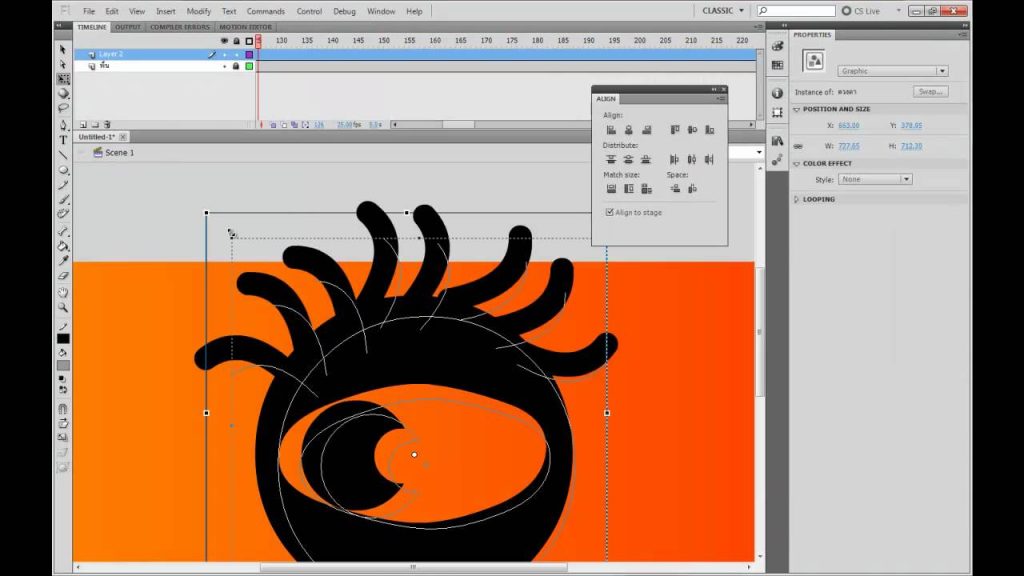
Task: Toggle lock dot for Layer 2
Action: pos(236,55)
